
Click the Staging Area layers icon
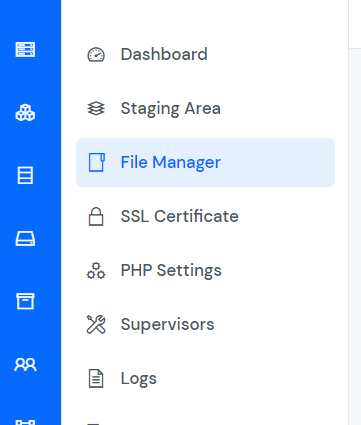(96, 108)
